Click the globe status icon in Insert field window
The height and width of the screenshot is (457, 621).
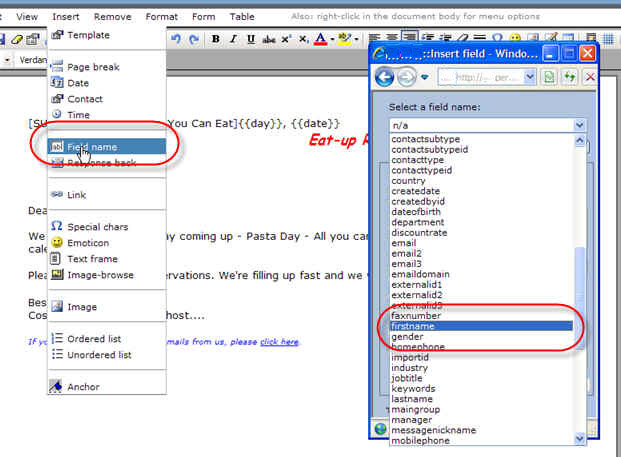[x=380, y=429]
